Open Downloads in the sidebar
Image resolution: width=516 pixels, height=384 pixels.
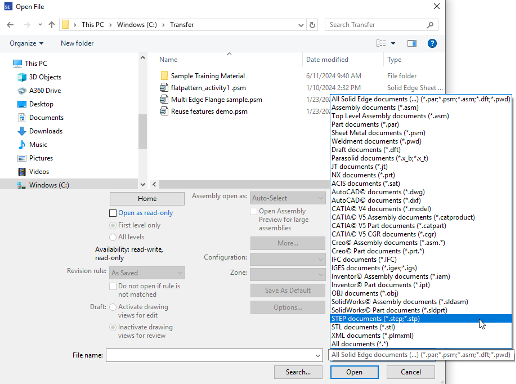(46, 131)
